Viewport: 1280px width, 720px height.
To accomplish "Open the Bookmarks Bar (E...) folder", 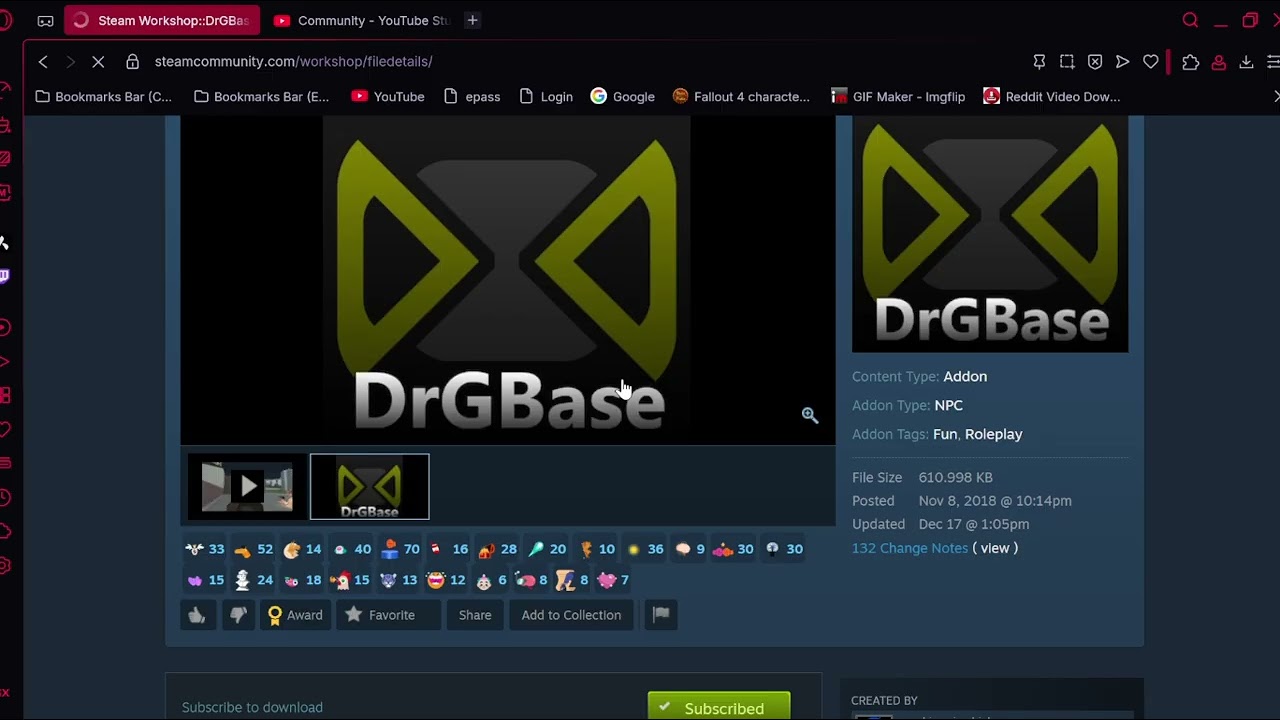I will (261, 97).
